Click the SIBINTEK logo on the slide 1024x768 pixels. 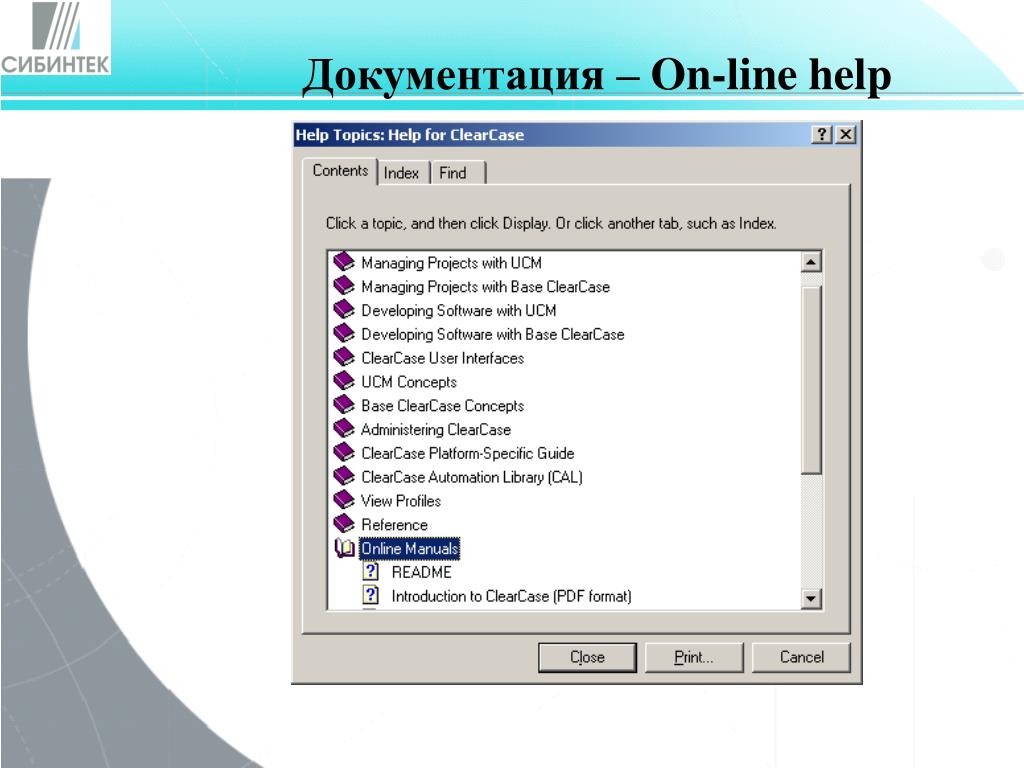click(55, 39)
